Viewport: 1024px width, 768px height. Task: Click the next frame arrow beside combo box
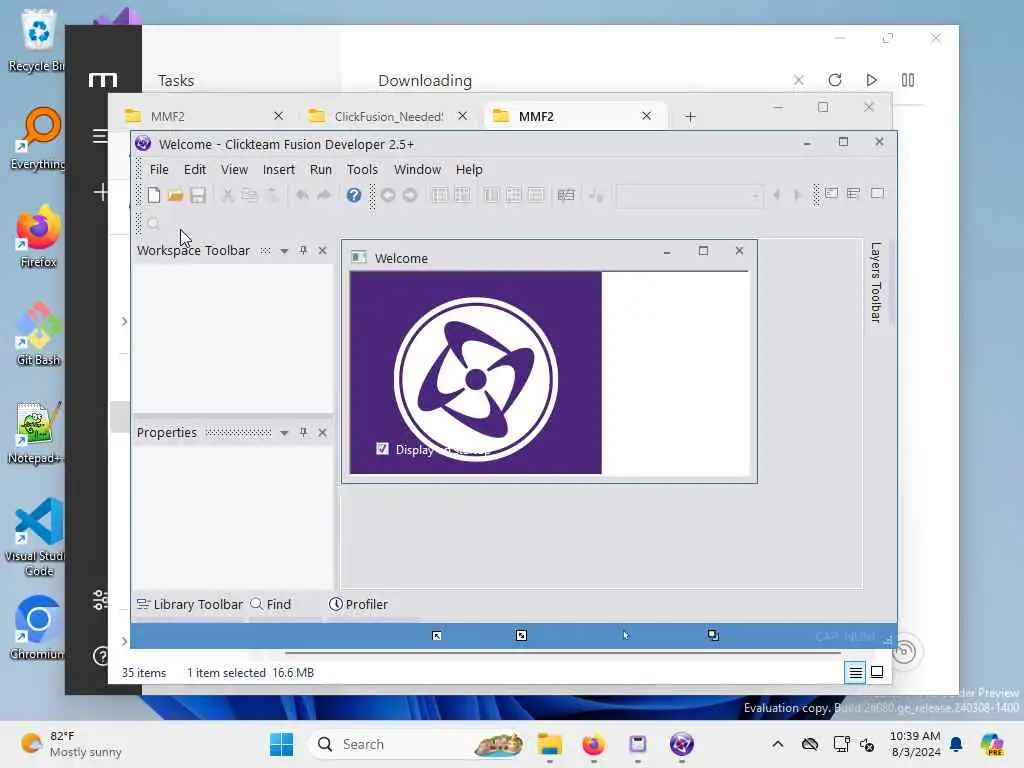click(x=797, y=195)
